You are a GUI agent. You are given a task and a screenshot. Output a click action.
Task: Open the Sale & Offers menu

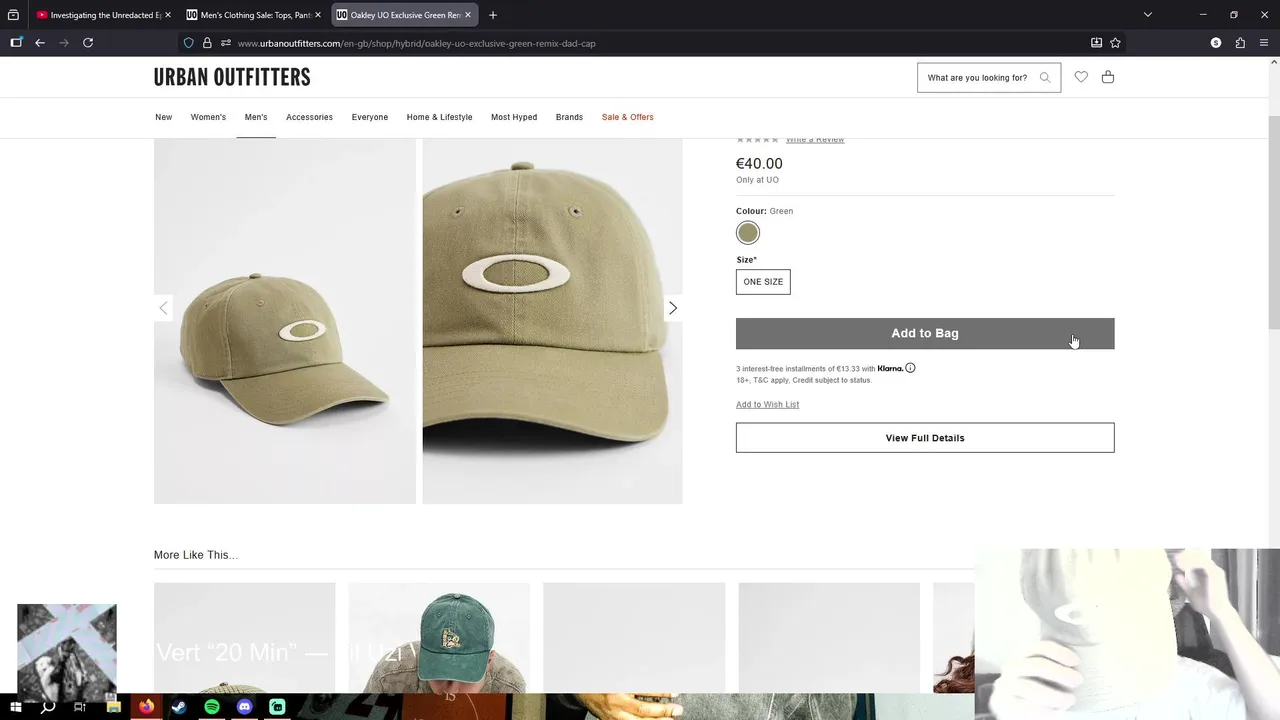click(628, 117)
